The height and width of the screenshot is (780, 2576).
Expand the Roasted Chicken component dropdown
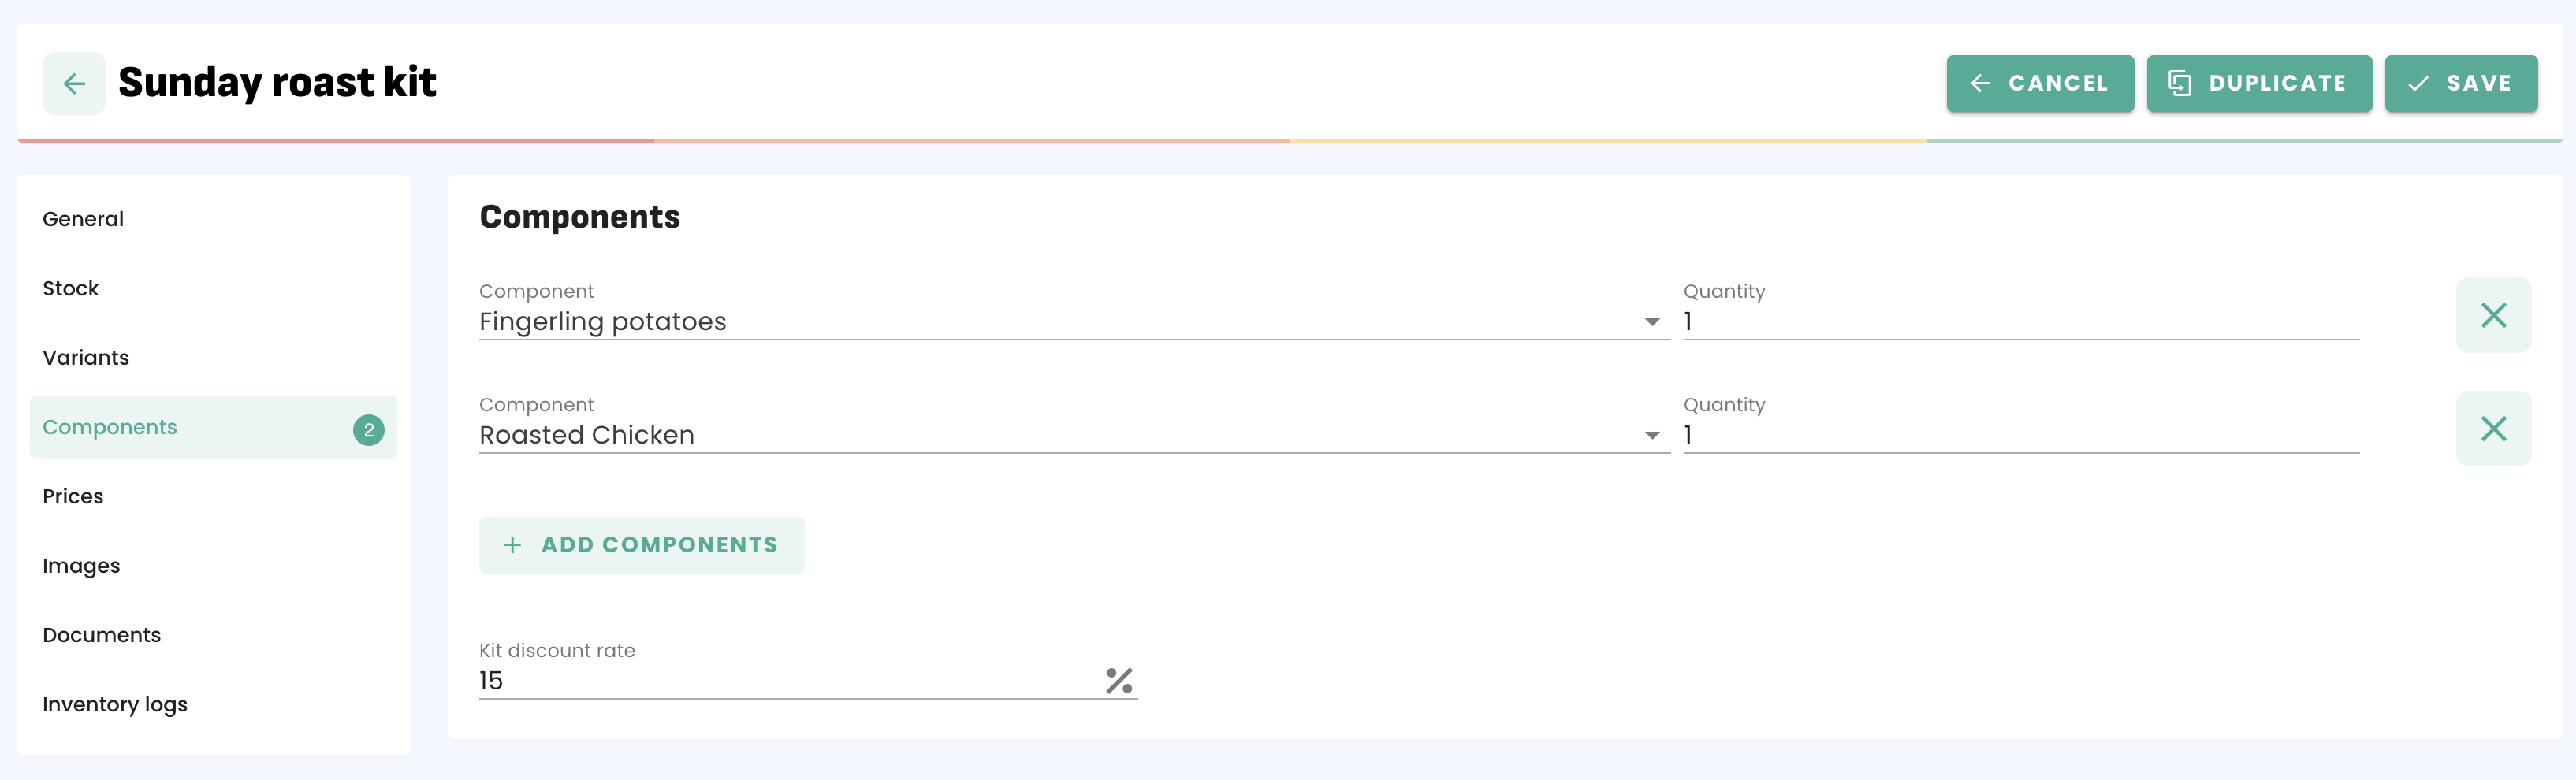[1651, 435]
